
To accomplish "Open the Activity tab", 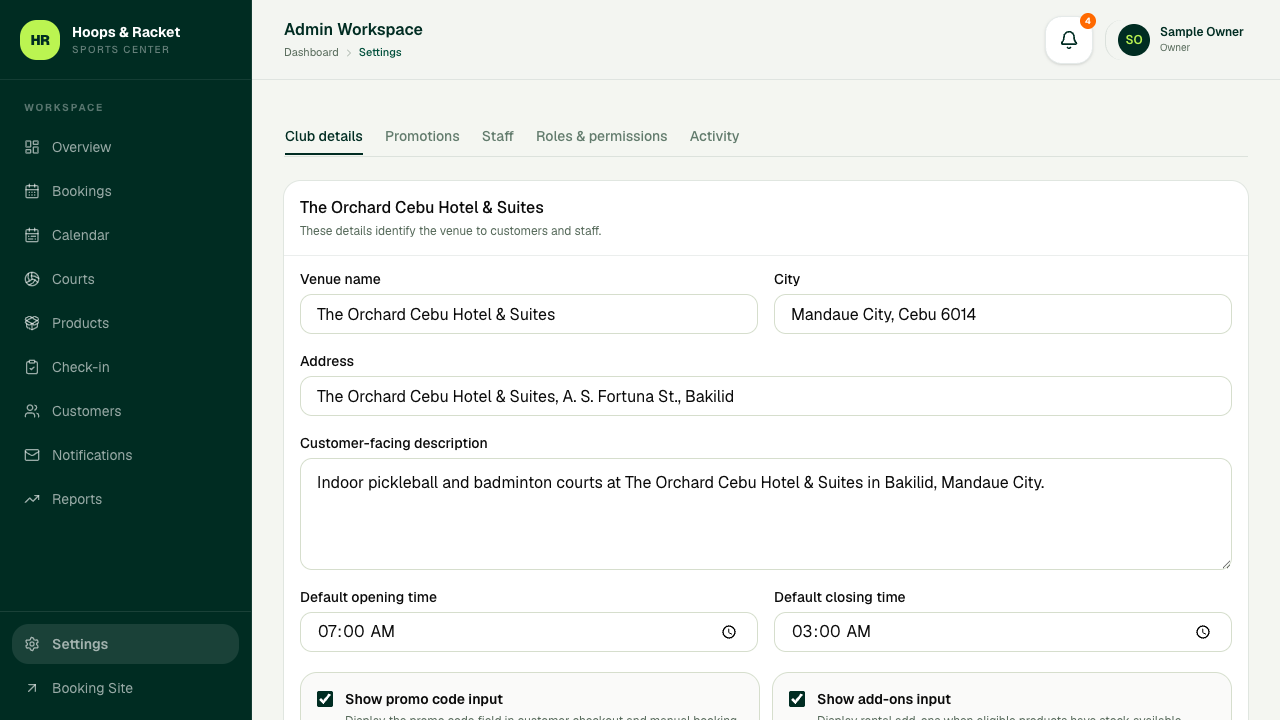I will tap(714, 136).
